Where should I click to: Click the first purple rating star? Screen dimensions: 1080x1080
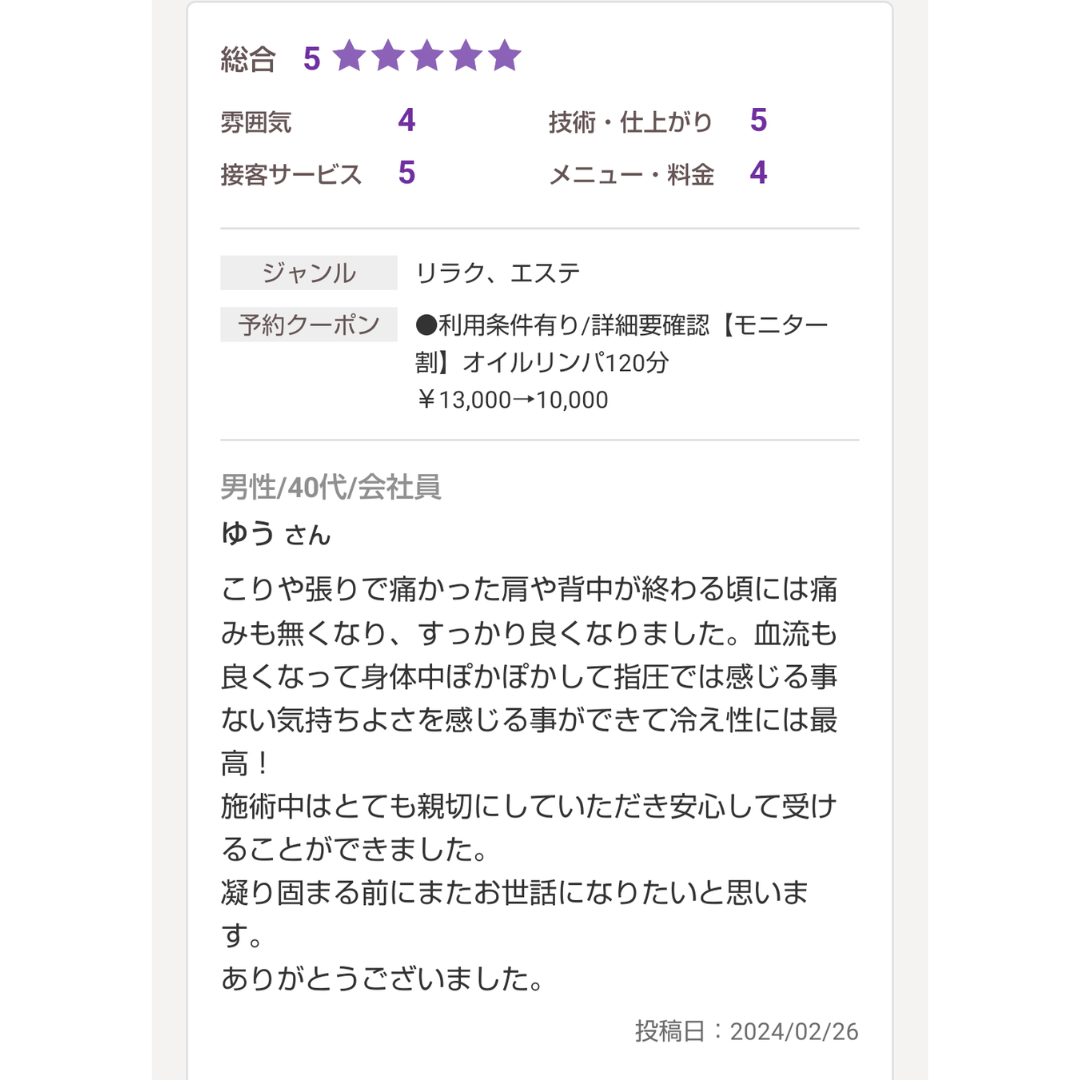[350, 55]
